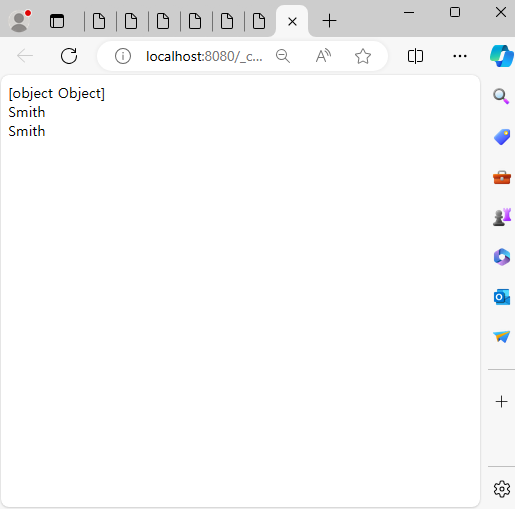Minimize the browser window
The width and height of the screenshot is (515, 509).
click(409, 12)
